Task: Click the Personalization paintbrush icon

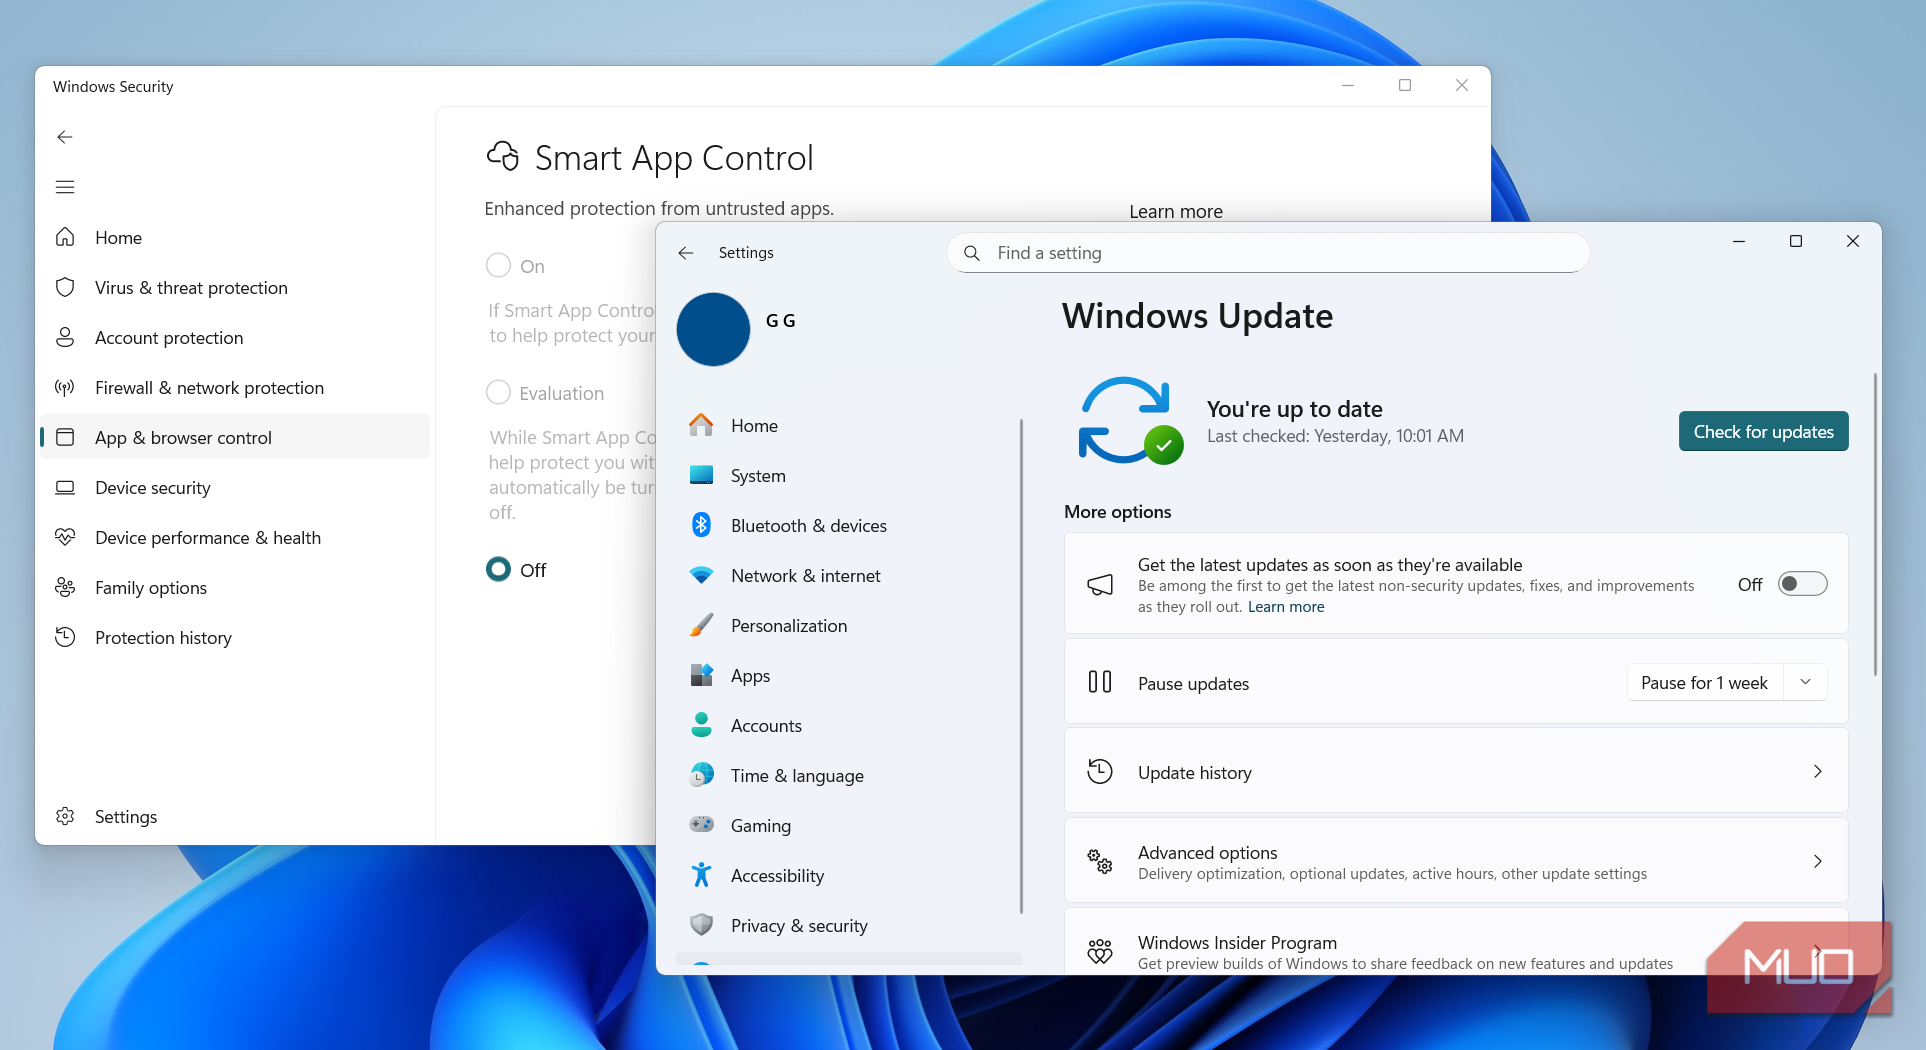Action: [701, 626]
